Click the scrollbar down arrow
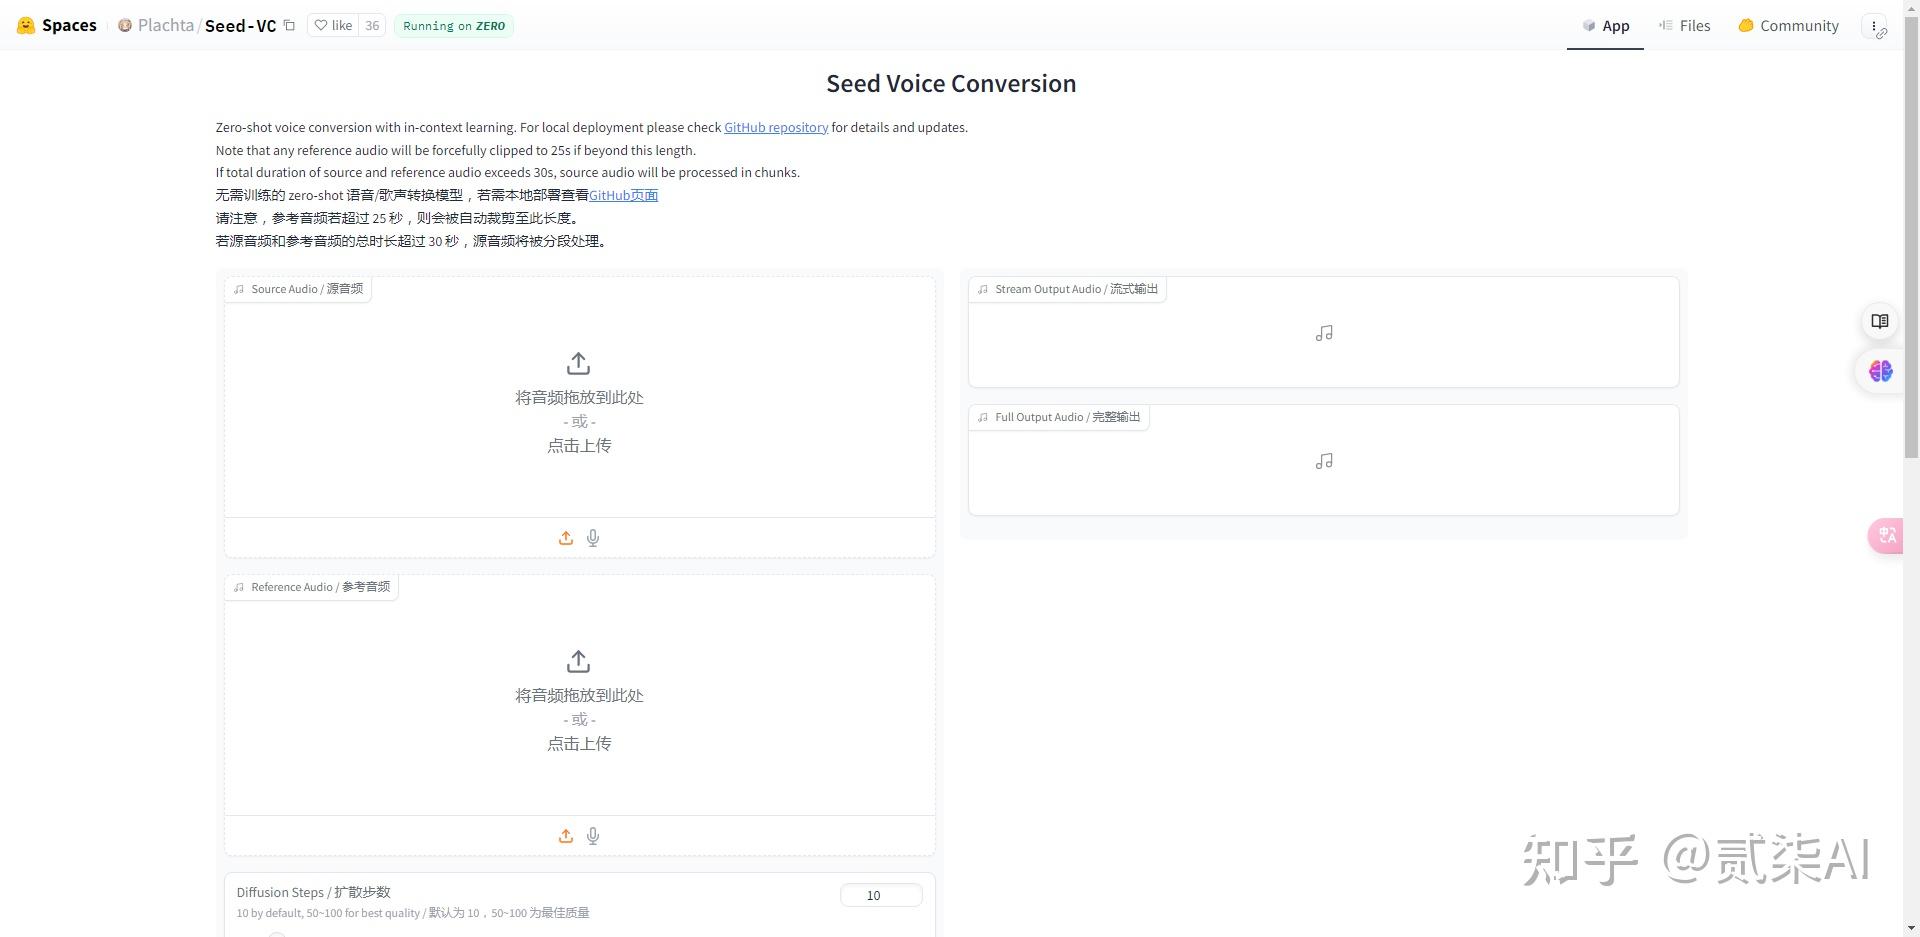 click(1911, 928)
